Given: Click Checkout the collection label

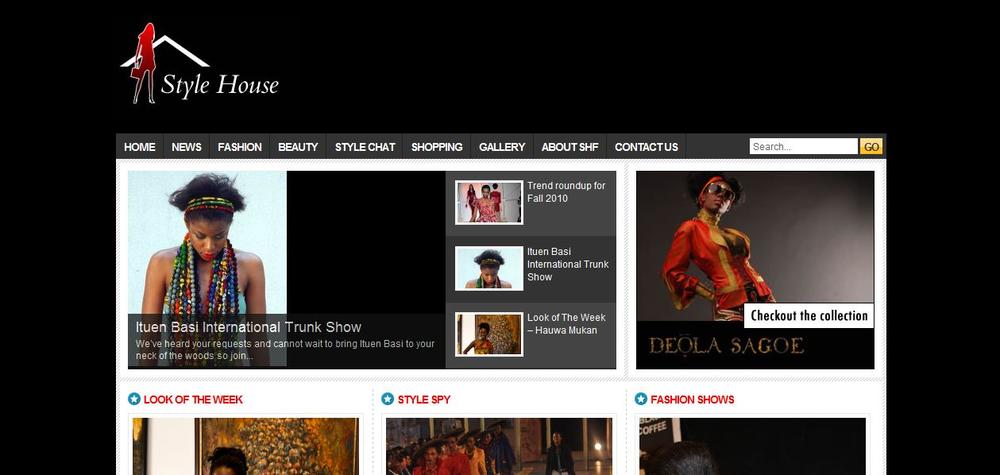Looking at the screenshot, I should 809,316.
